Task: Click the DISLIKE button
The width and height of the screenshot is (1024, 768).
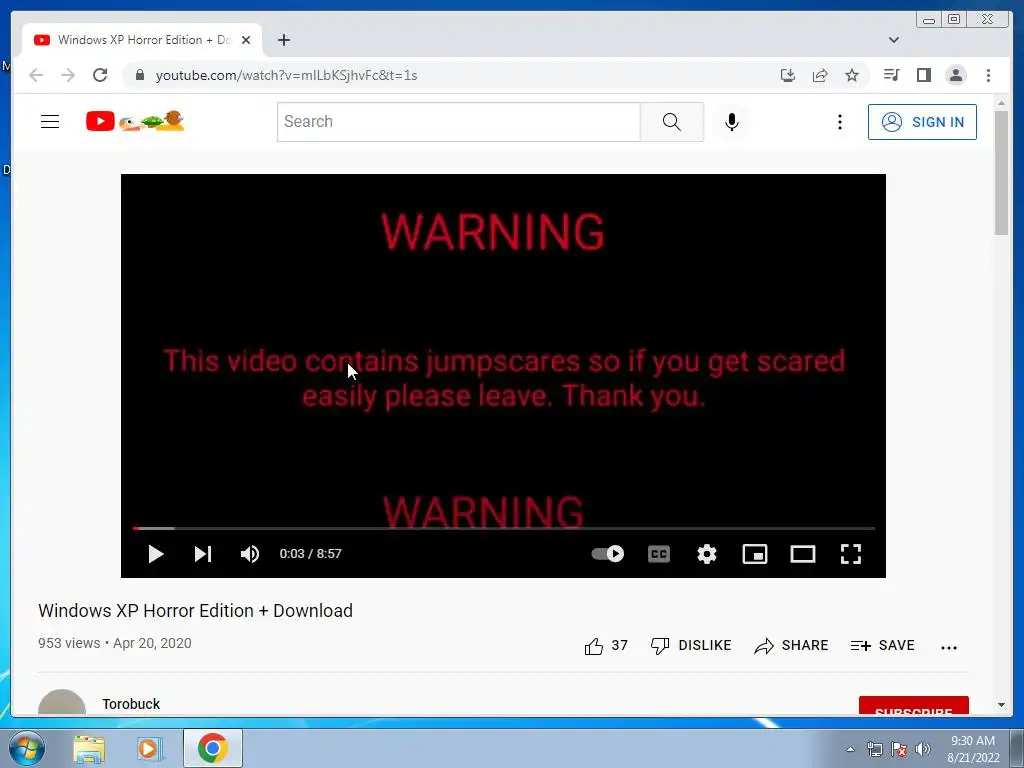Action: [x=691, y=646]
